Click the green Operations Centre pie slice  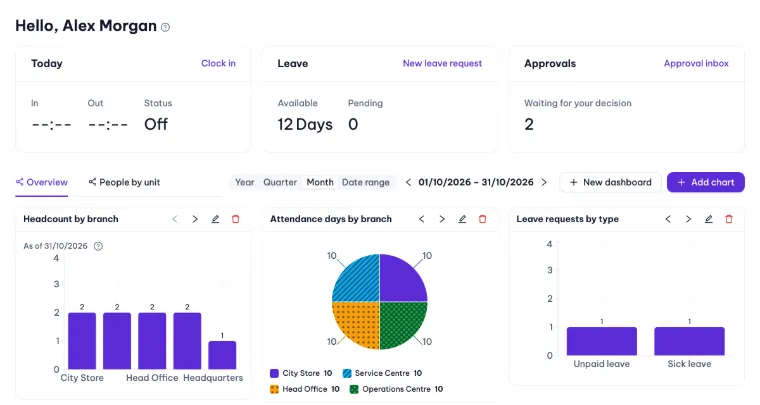(x=399, y=322)
